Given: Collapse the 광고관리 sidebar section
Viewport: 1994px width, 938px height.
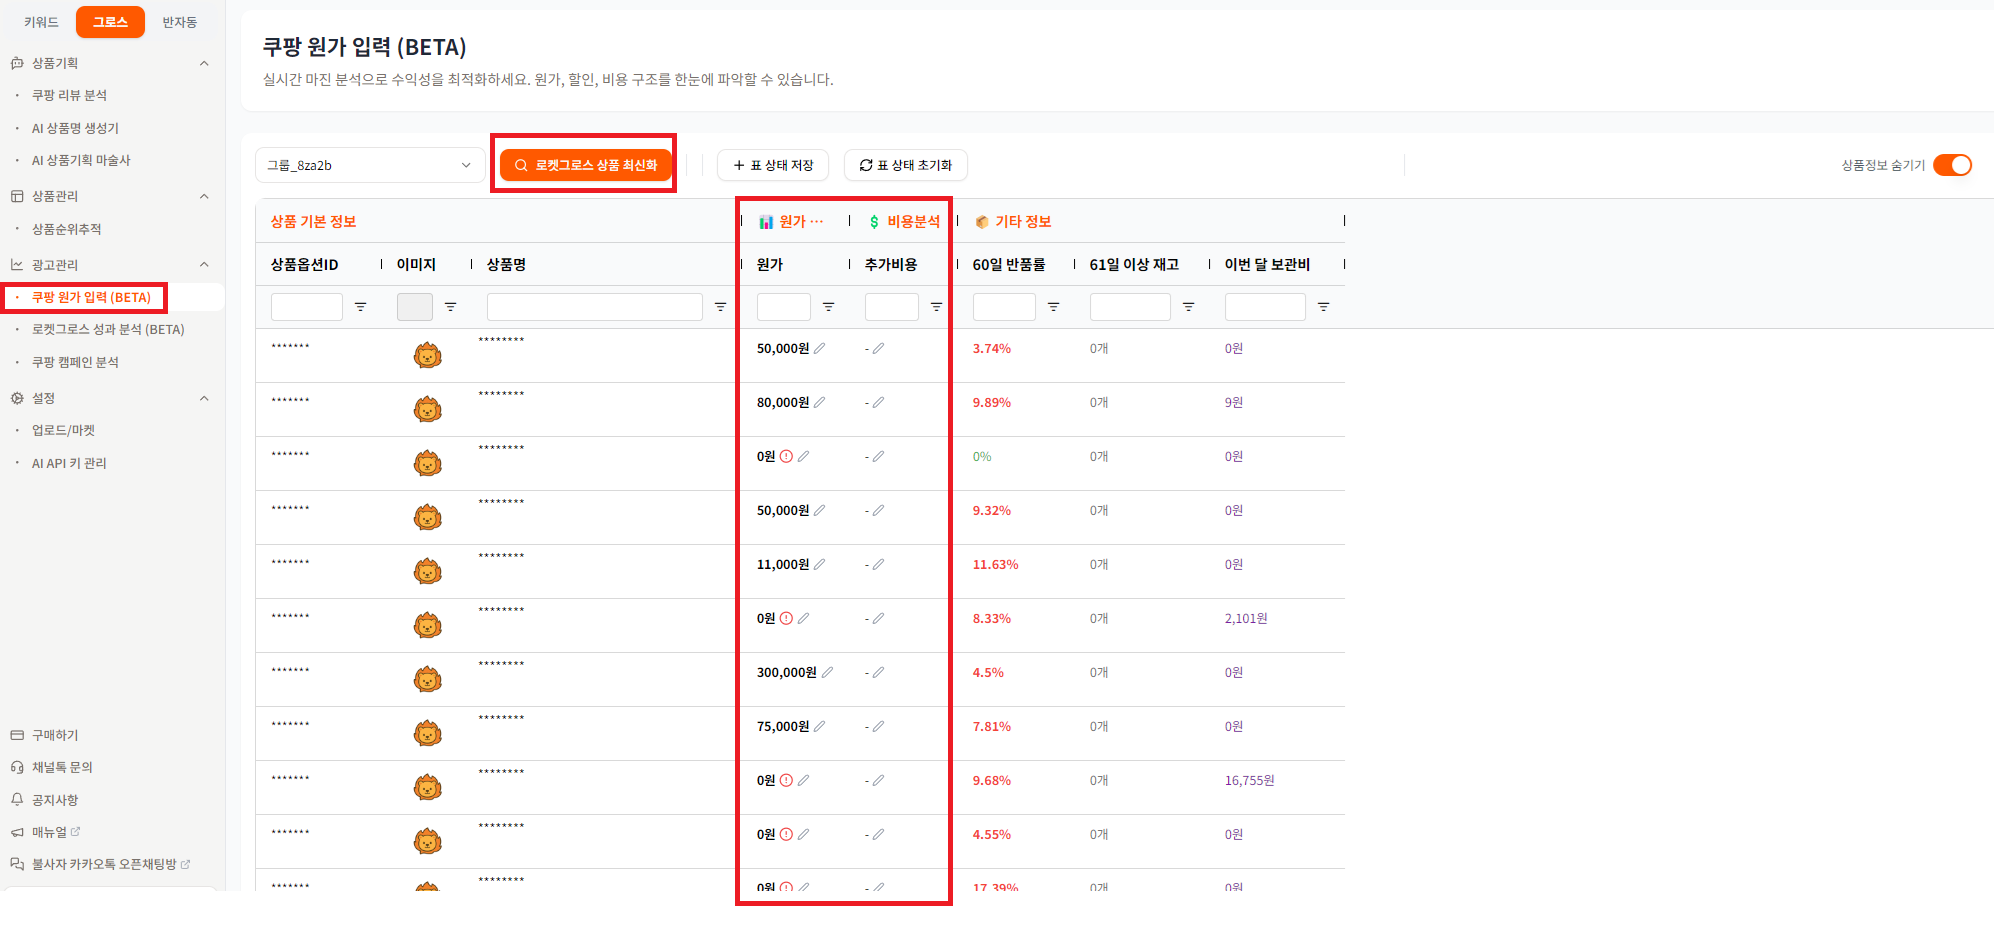Looking at the screenshot, I should pyautogui.click(x=204, y=265).
